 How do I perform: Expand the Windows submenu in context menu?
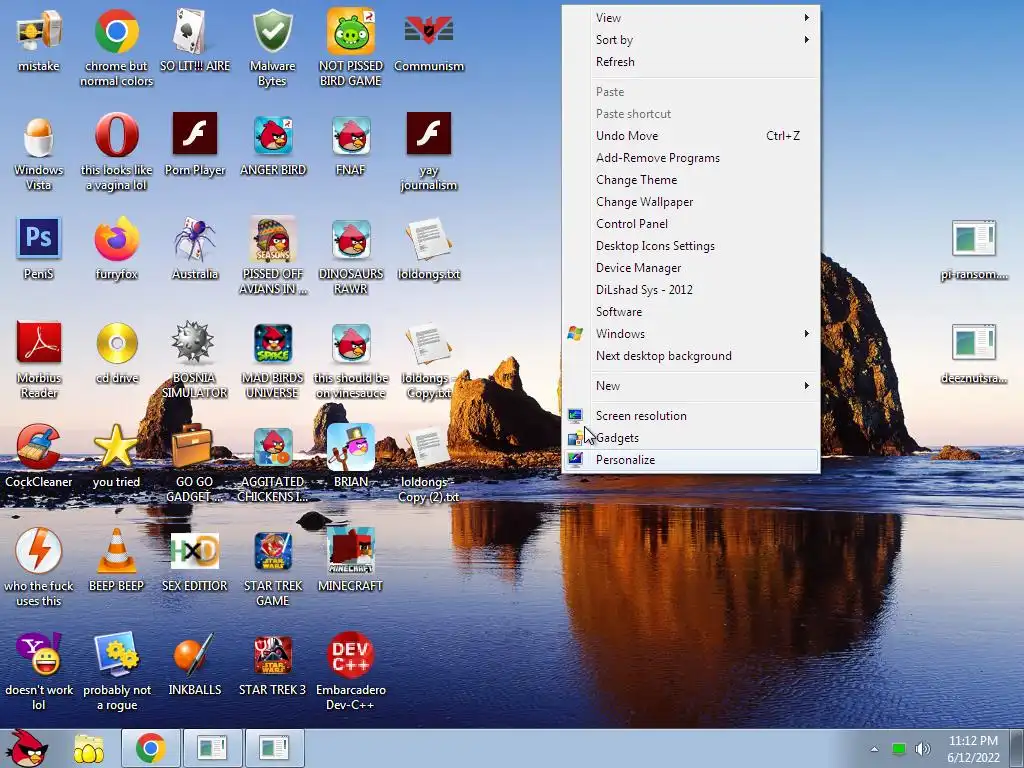(691, 334)
